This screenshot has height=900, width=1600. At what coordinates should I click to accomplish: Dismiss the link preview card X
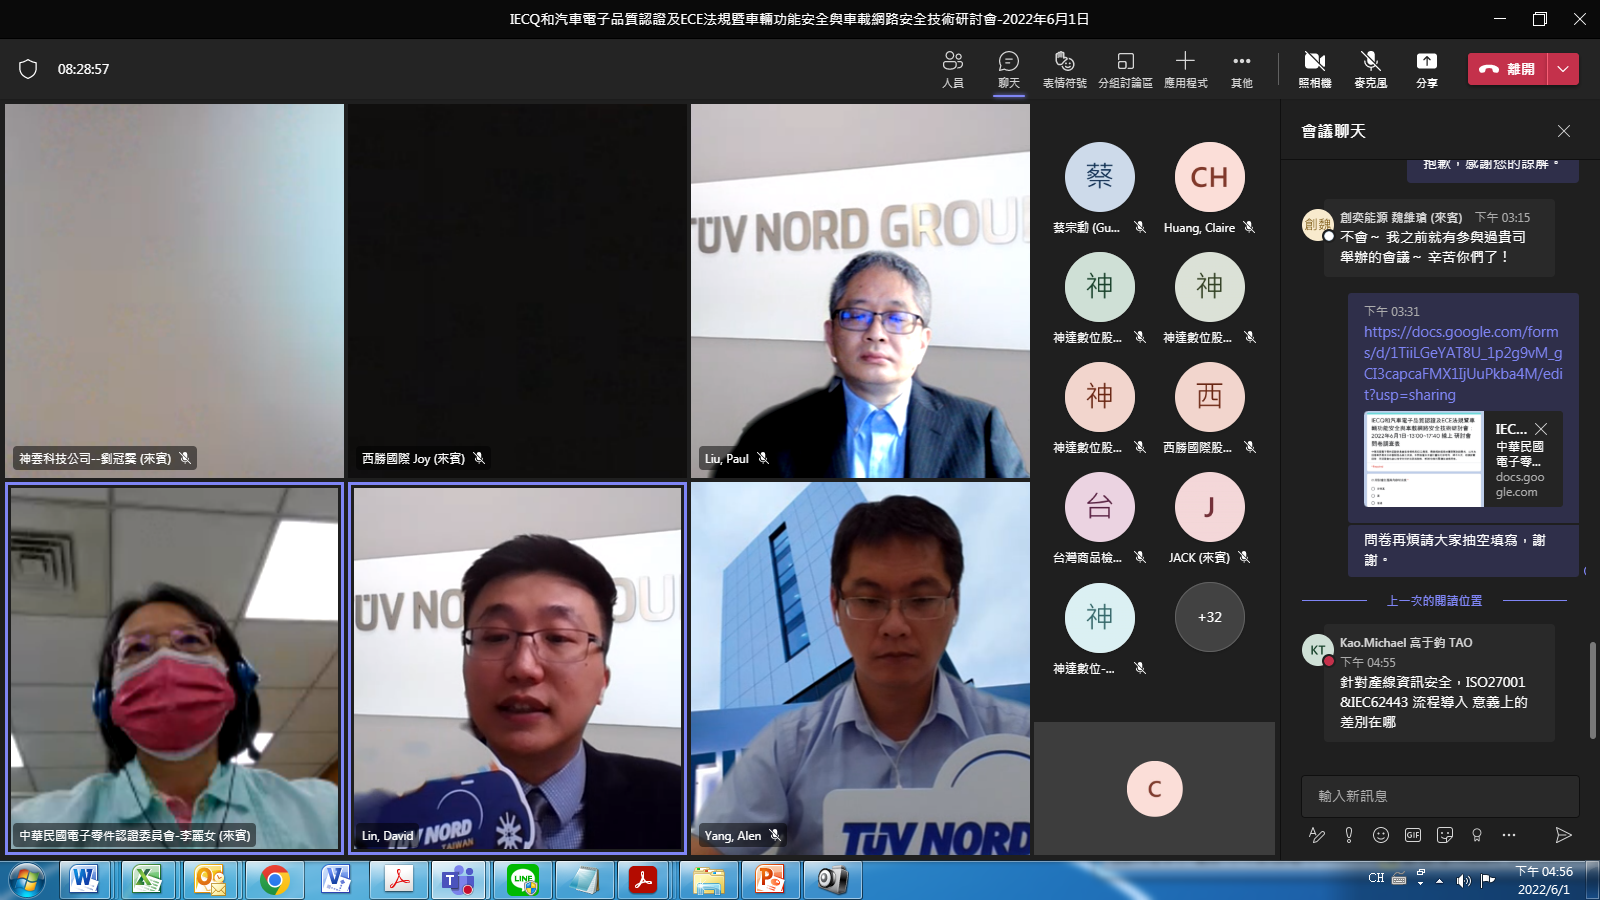coord(1541,429)
